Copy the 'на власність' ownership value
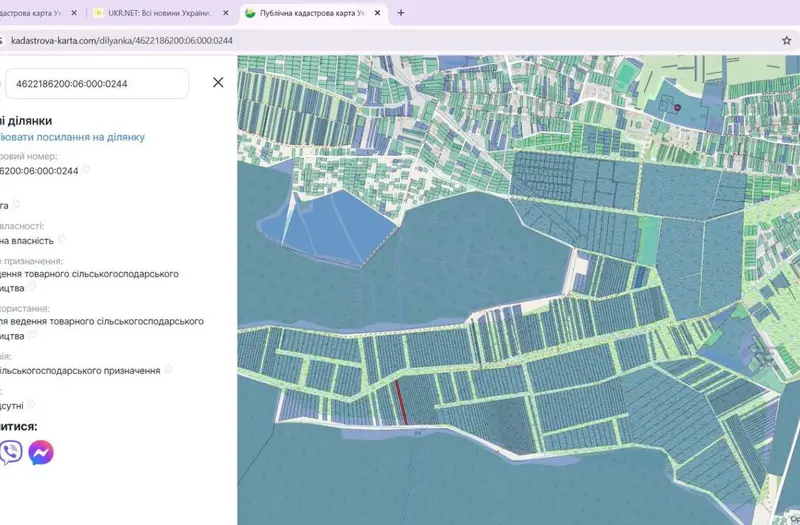The height and width of the screenshot is (525, 800). click(x=62, y=239)
